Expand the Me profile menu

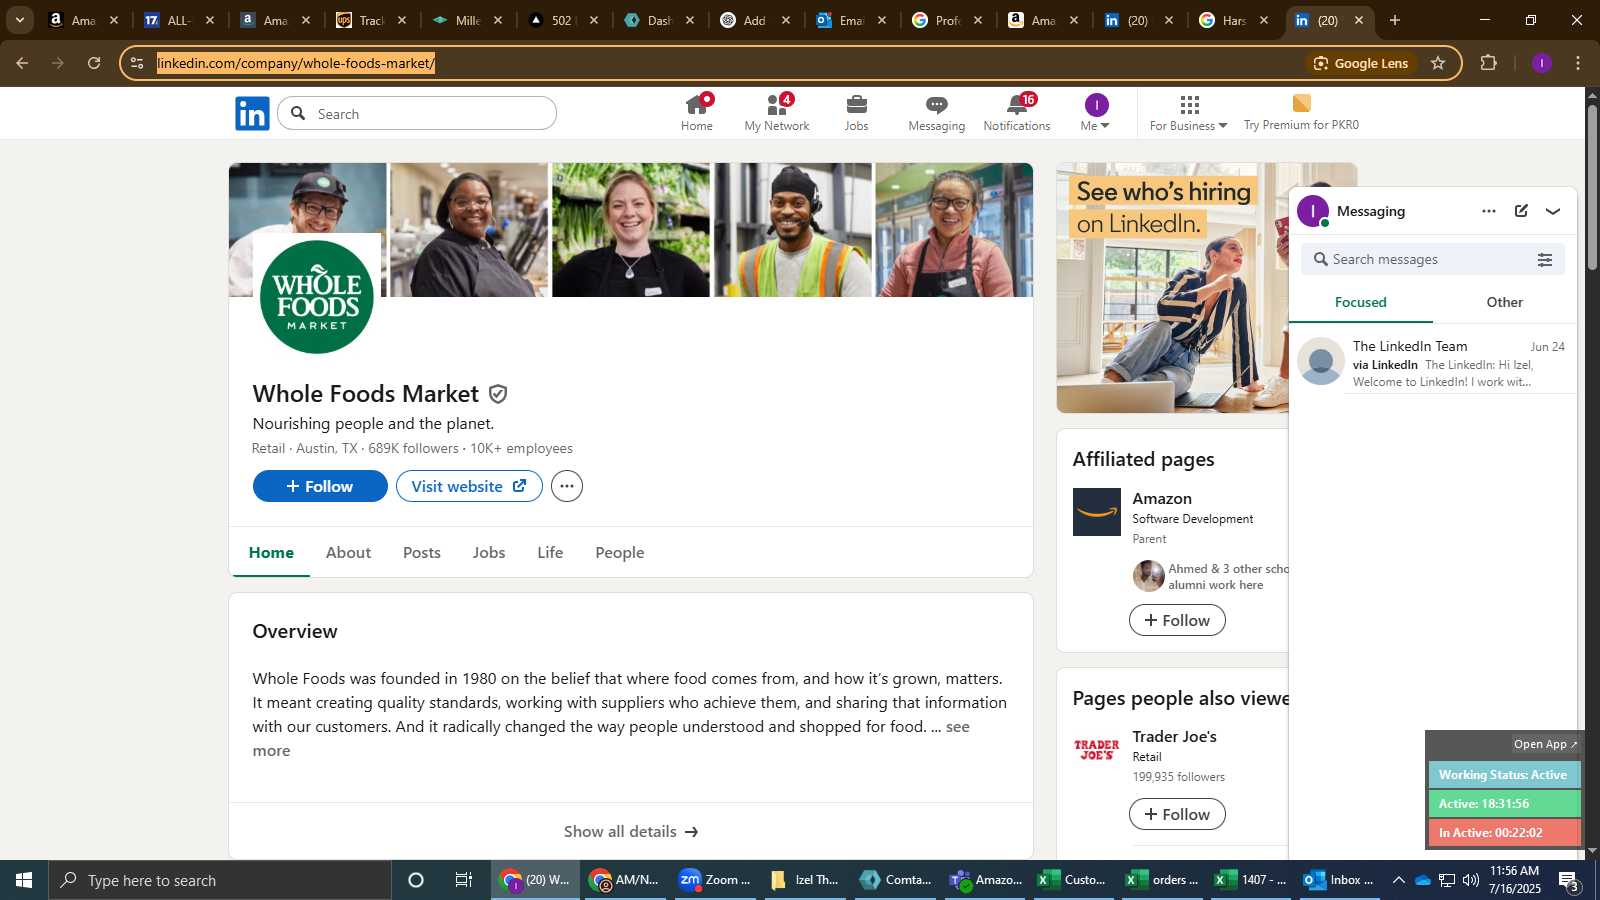pyautogui.click(x=1096, y=113)
